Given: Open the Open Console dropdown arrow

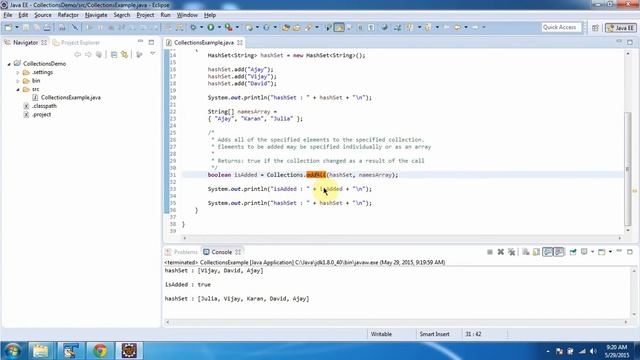Looking at the screenshot, I should (610, 252).
